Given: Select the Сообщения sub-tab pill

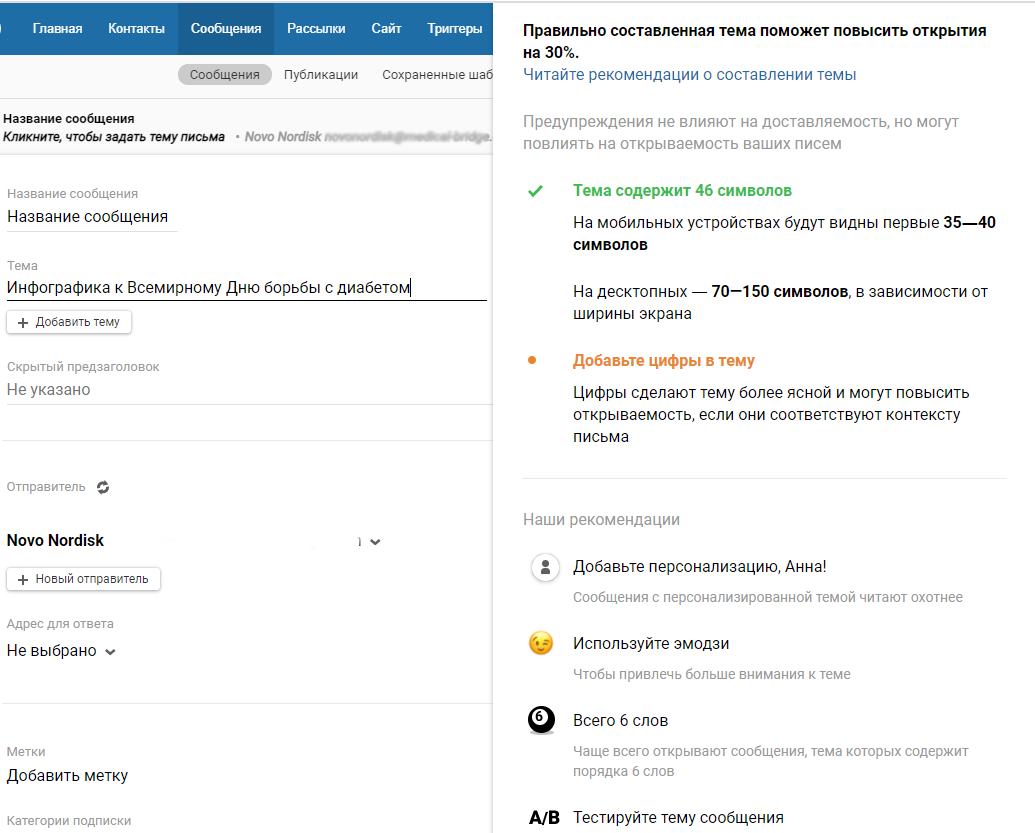Looking at the screenshot, I should tap(225, 75).
